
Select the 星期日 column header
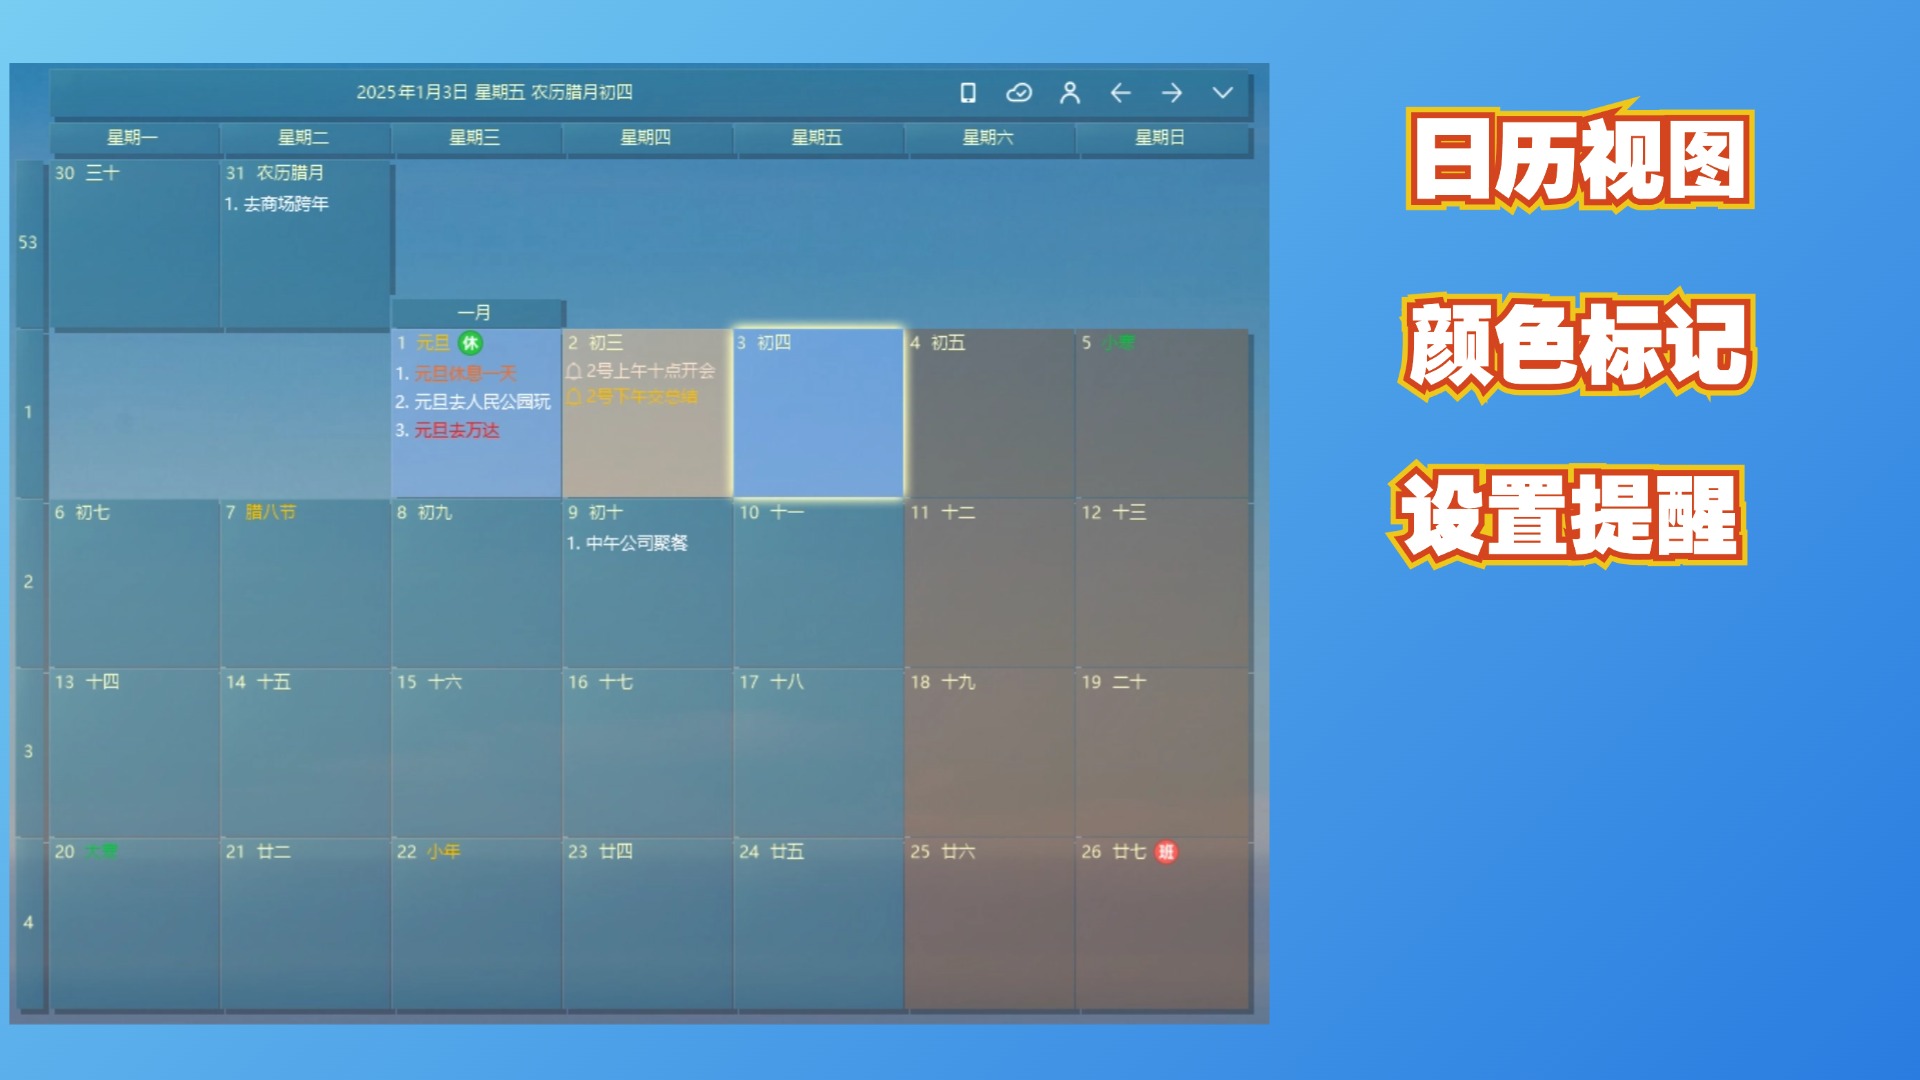click(1159, 138)
